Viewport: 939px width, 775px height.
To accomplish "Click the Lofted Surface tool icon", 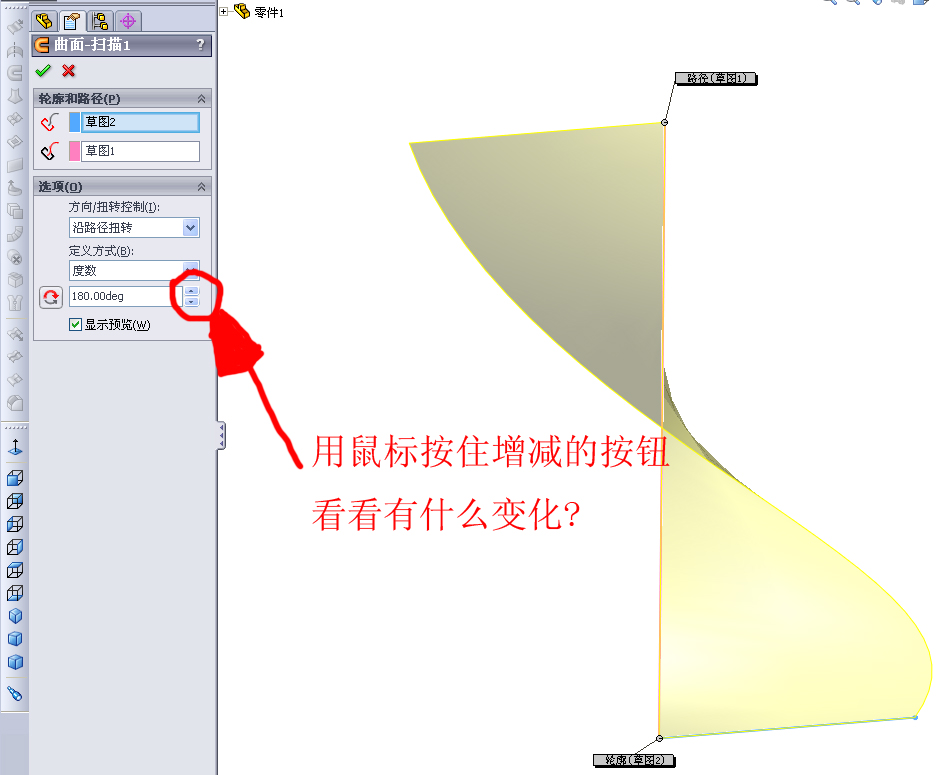I will (x=15, y=96).
